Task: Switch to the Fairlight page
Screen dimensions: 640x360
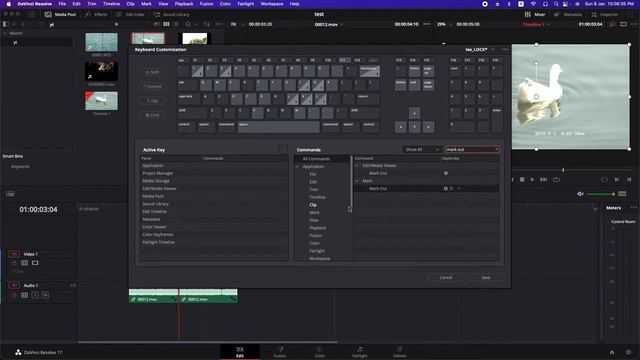Action: pos(360,352)
